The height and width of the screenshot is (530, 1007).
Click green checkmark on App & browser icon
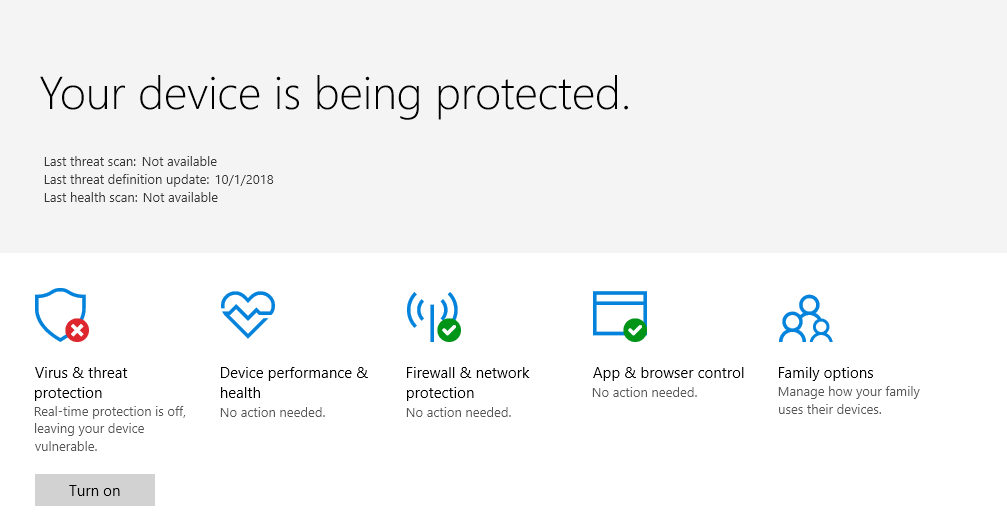[x=635, y=330]
